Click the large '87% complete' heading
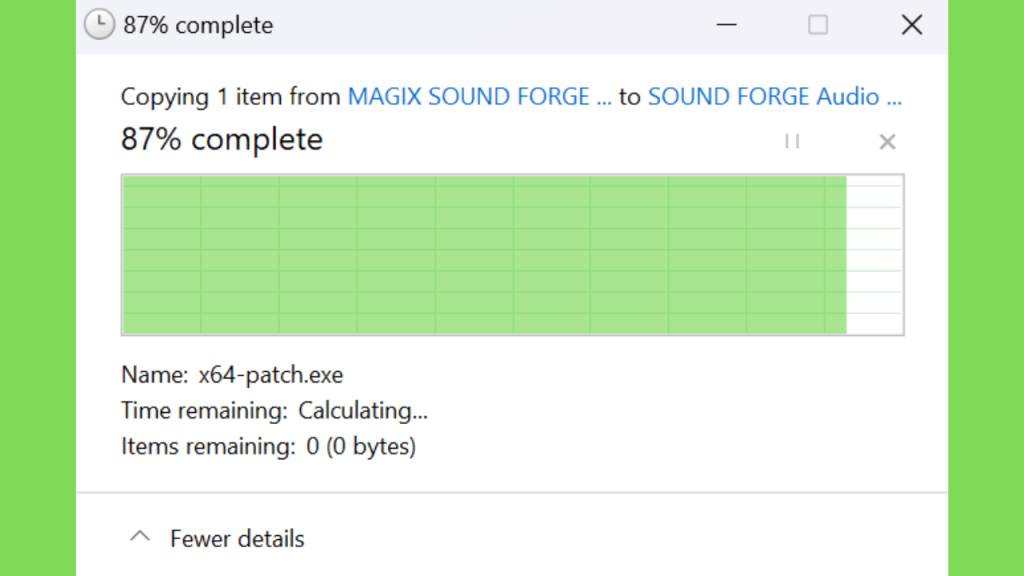The image size is (1024, 576). tap(222, 139)
